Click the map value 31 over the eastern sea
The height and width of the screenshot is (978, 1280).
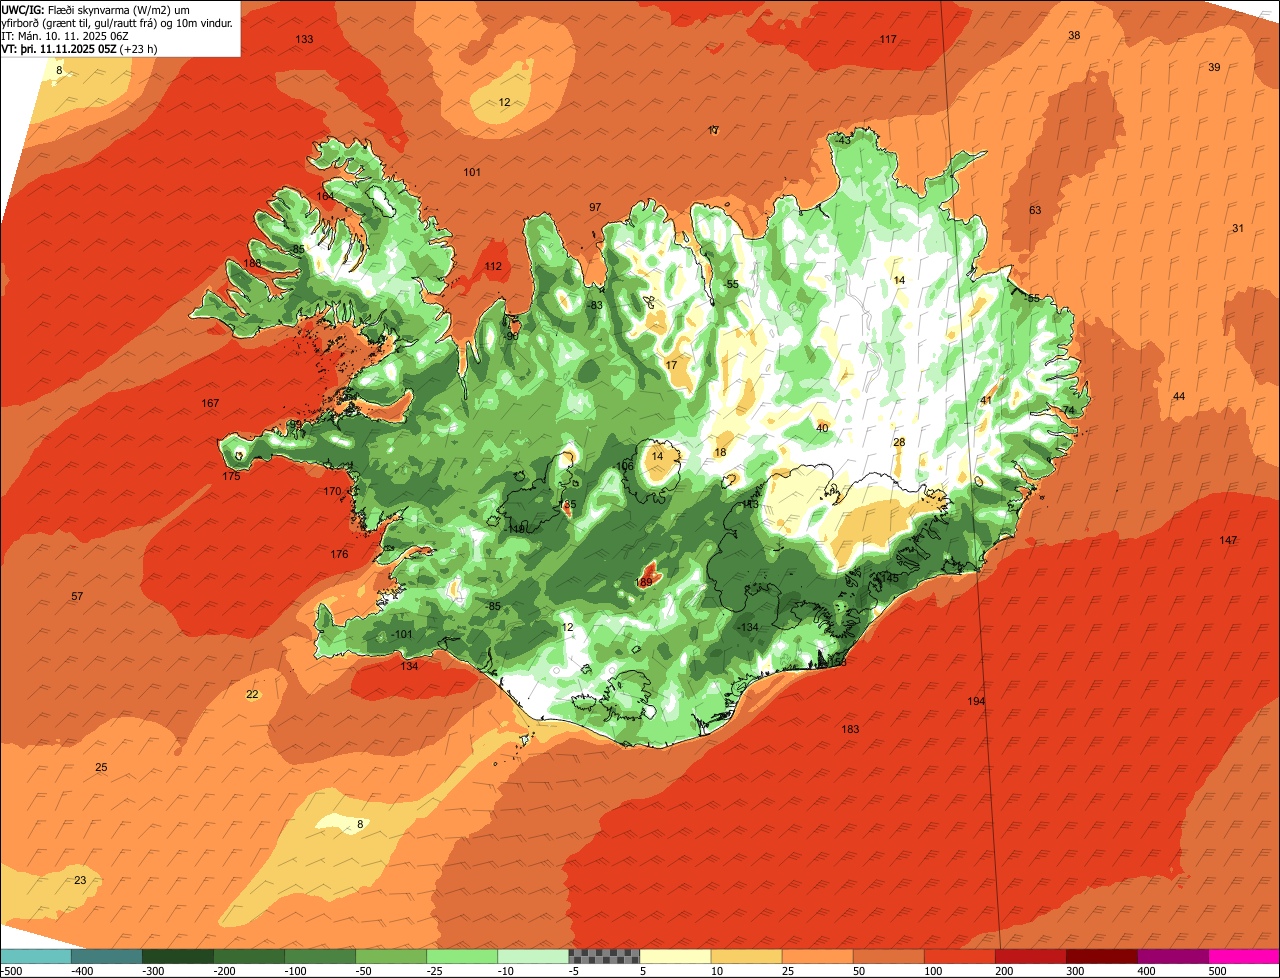coord(1238,228)
